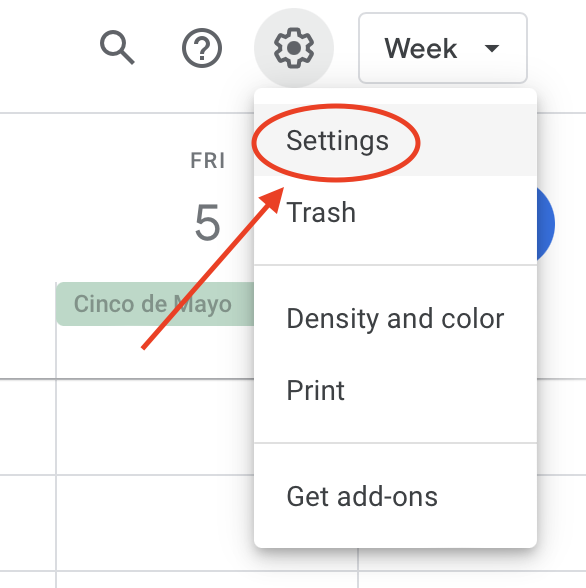Click the first empty Friday time slot
The height and width of the screenshot is (588, 586).
tap(155, 427)
